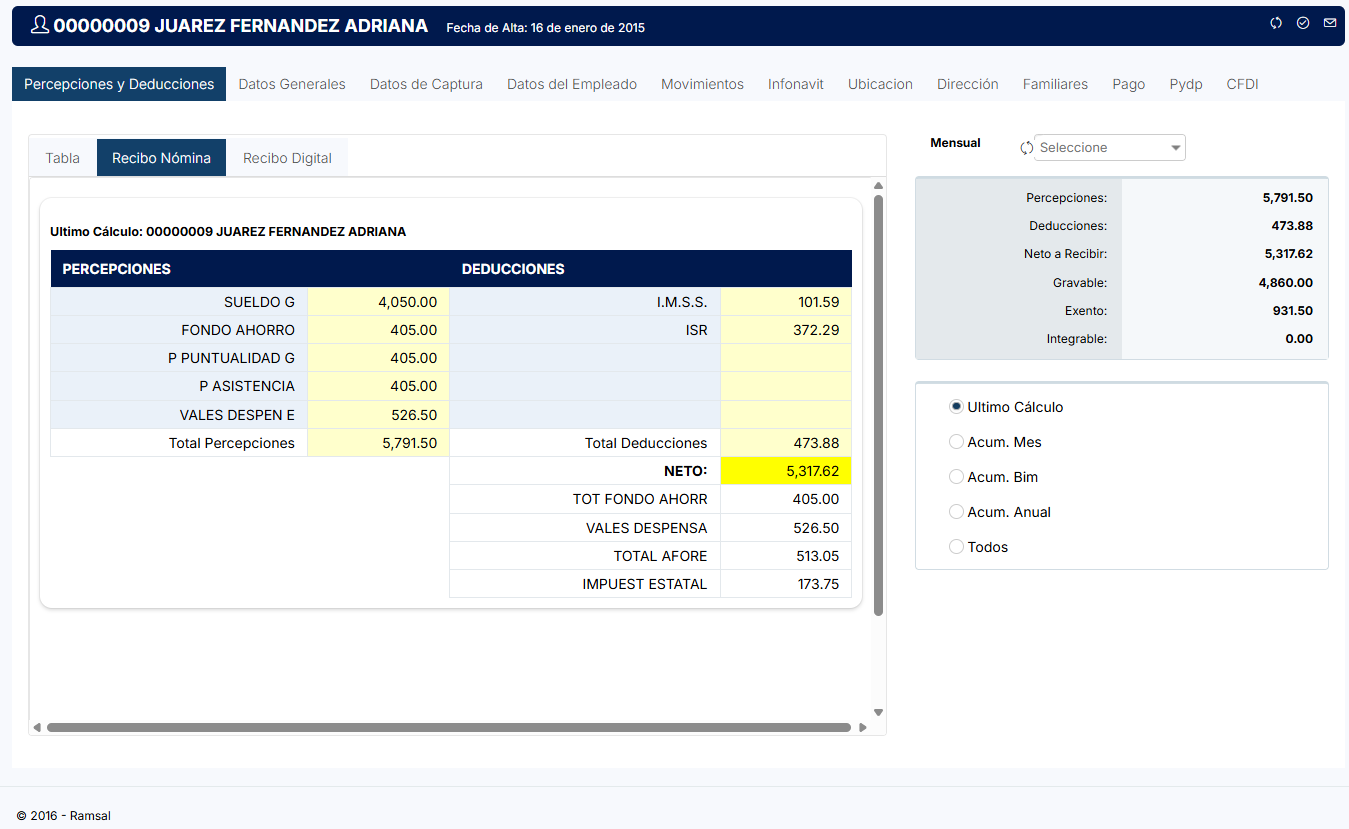Go to the CFDI tab

[1242, 84]
